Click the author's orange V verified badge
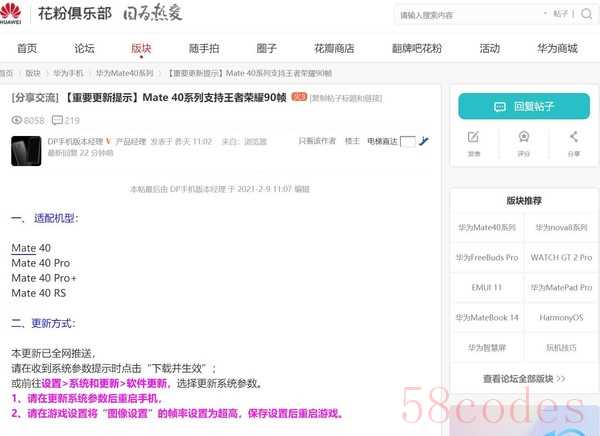This screenshot has width=600, height=436. click(x=109, y=141)
